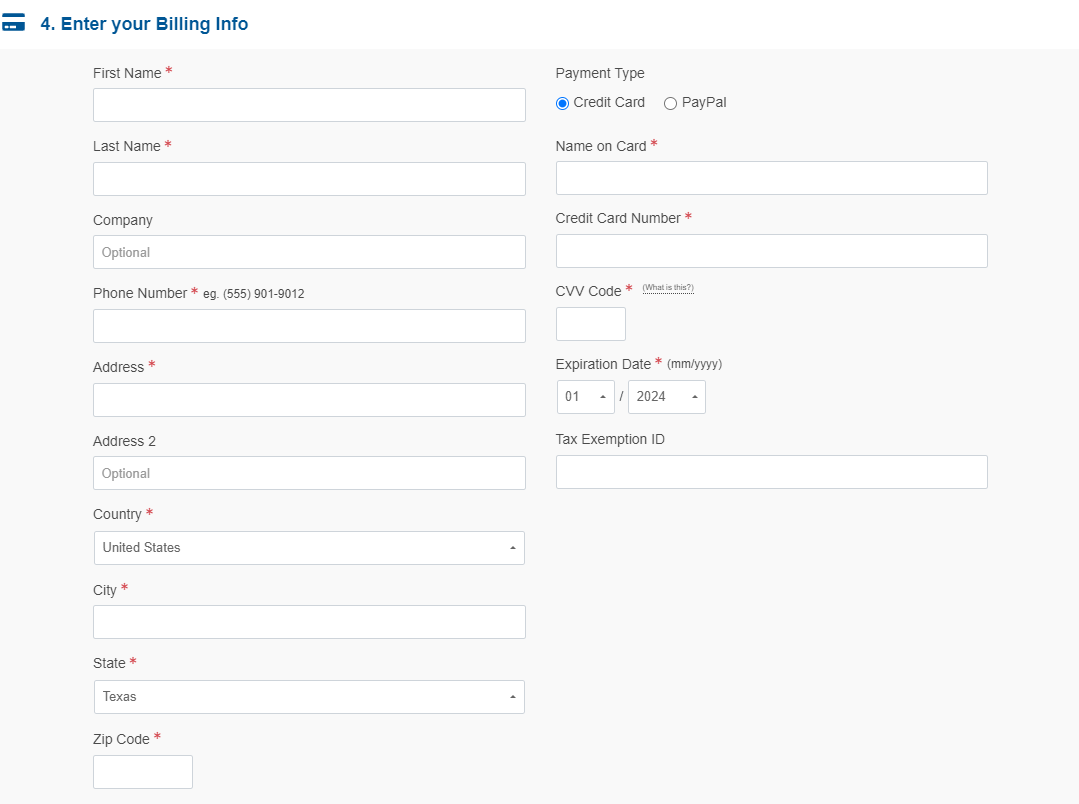Click the 'eg. (555) 901-9012' phone hint

(x=254, y=294)
